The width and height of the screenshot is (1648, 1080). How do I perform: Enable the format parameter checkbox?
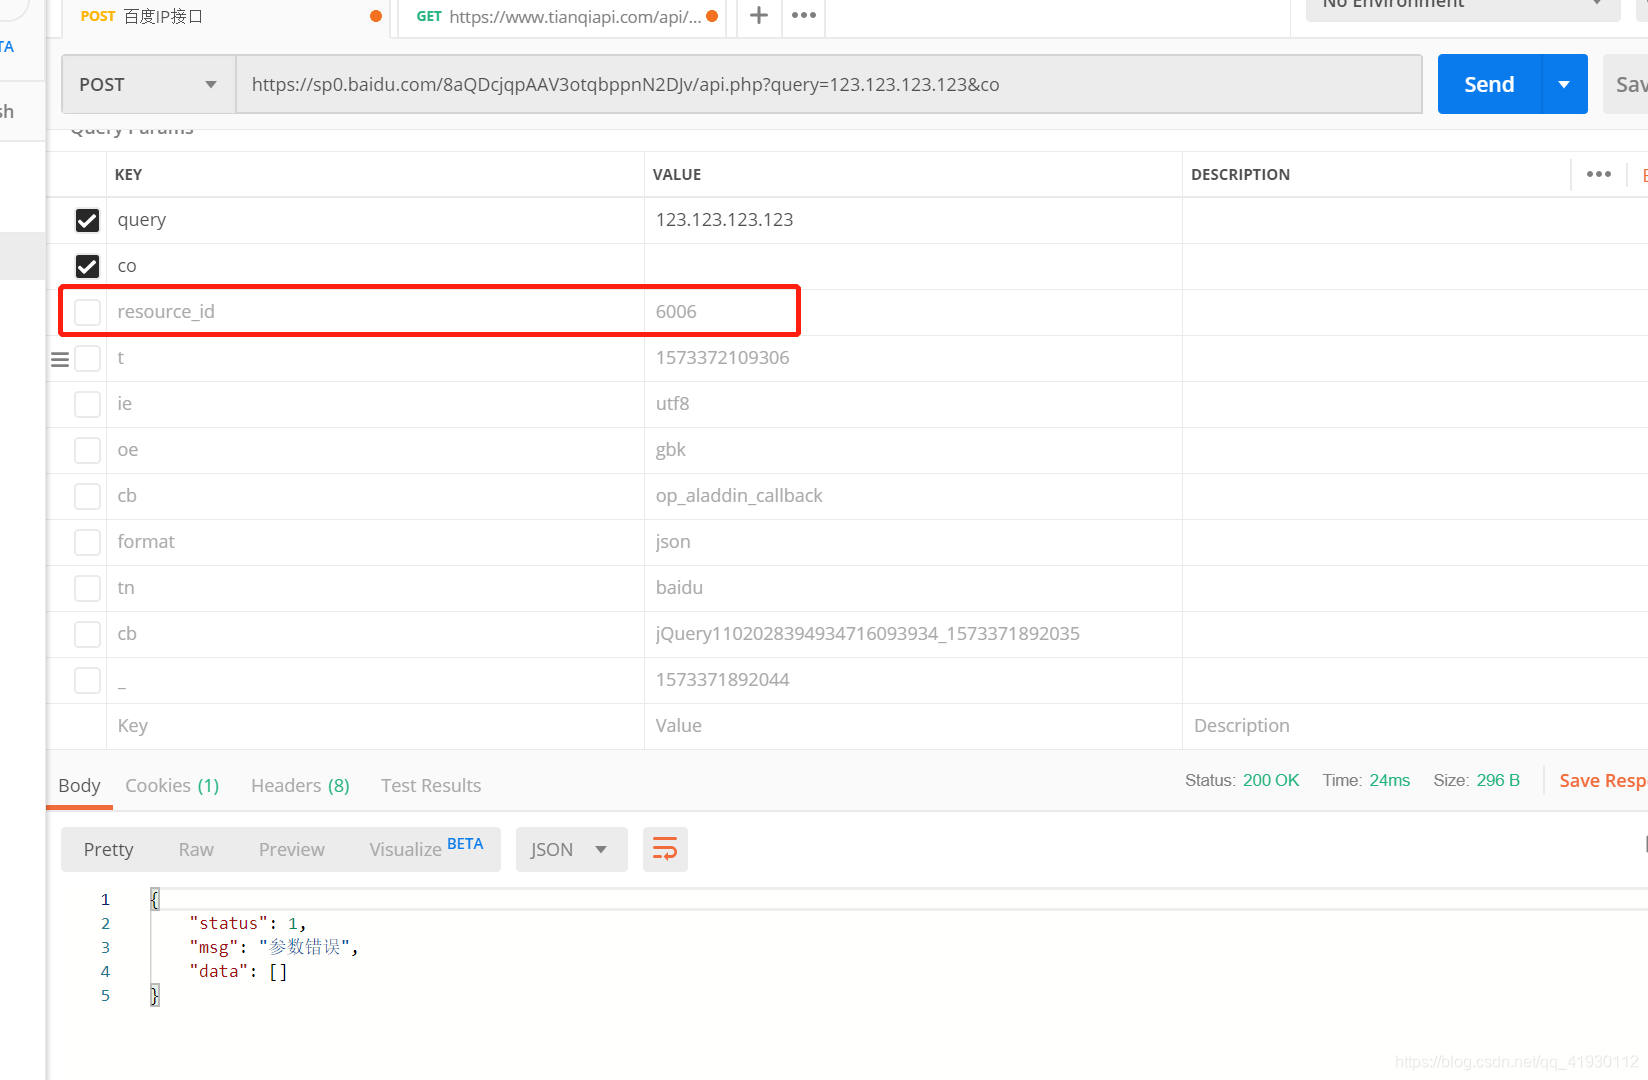tap(87, 542)
